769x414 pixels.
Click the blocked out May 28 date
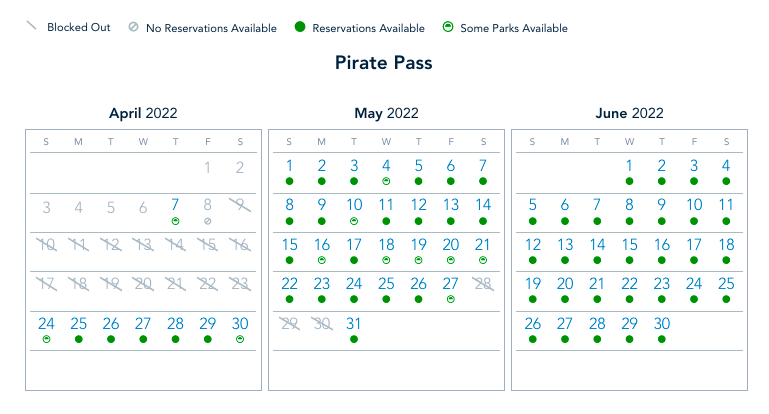pos(483,285)
